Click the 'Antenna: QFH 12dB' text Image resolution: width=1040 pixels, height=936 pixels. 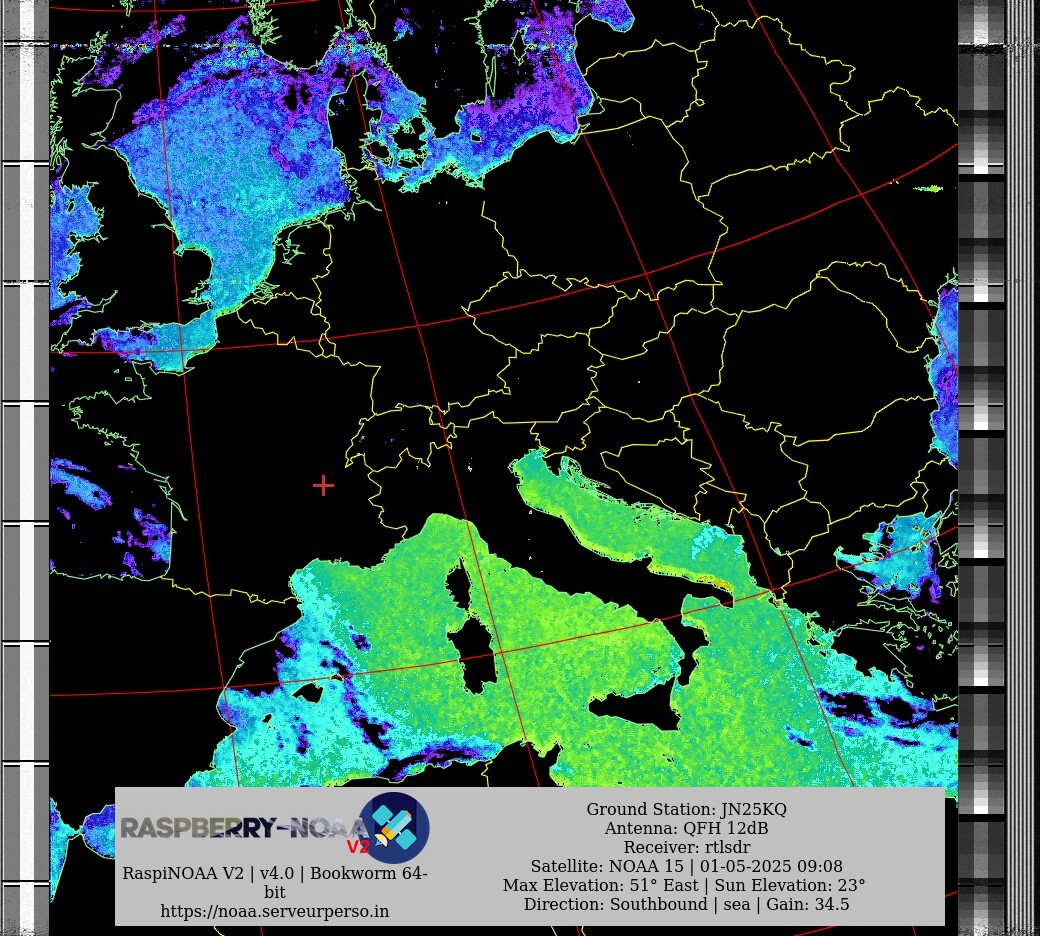(x=686, y=828)
